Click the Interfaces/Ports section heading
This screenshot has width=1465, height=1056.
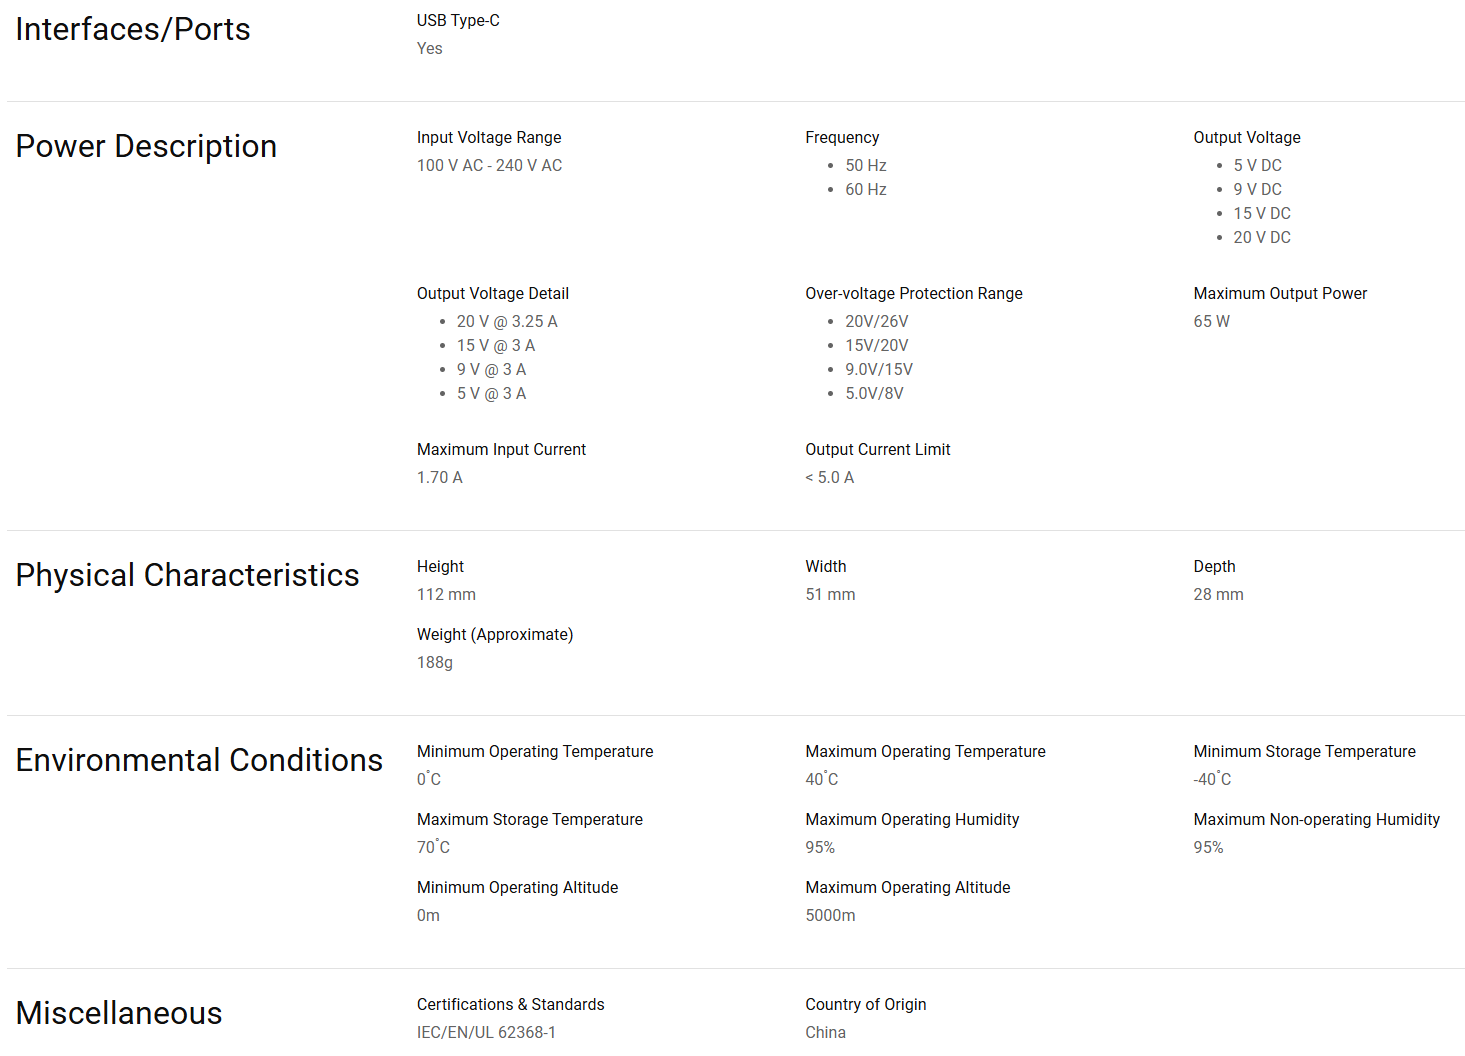pyautogui.click(x=133, y=30)
